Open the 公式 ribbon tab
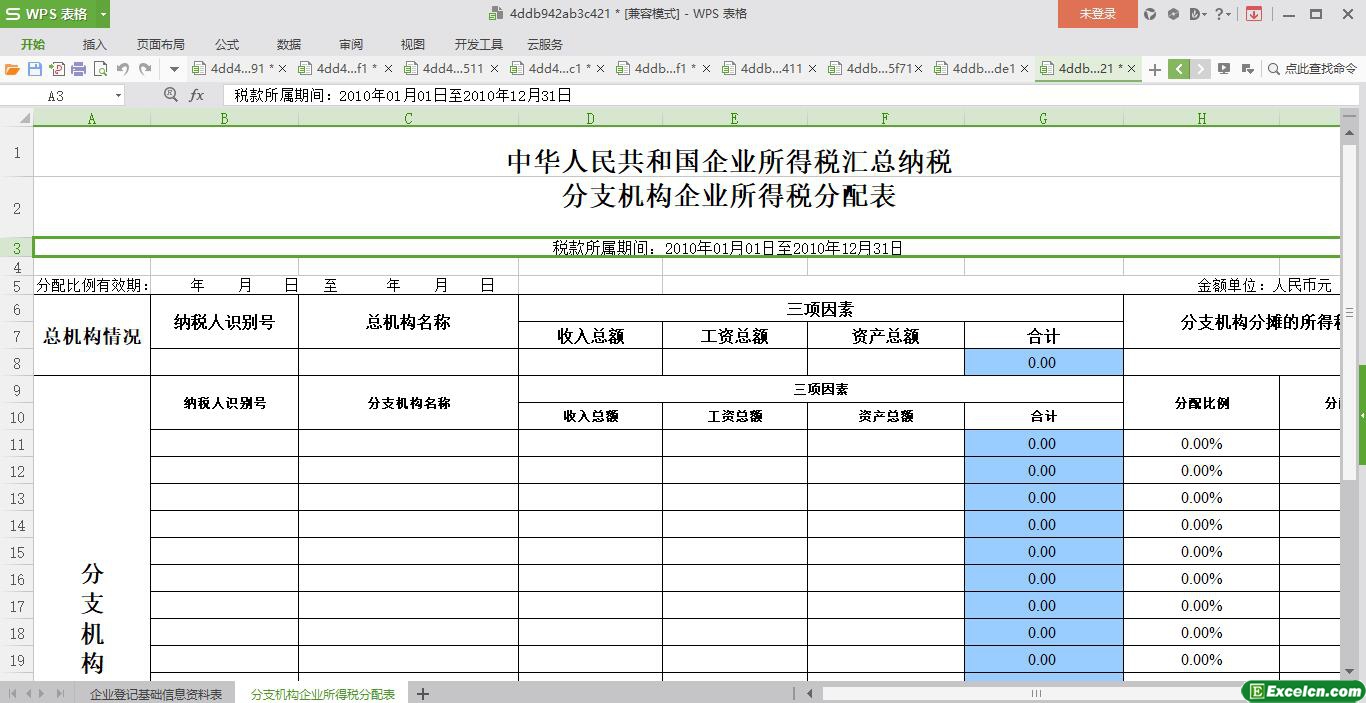1366x703 pixels. pyautogui.click(x=227, y=44)
